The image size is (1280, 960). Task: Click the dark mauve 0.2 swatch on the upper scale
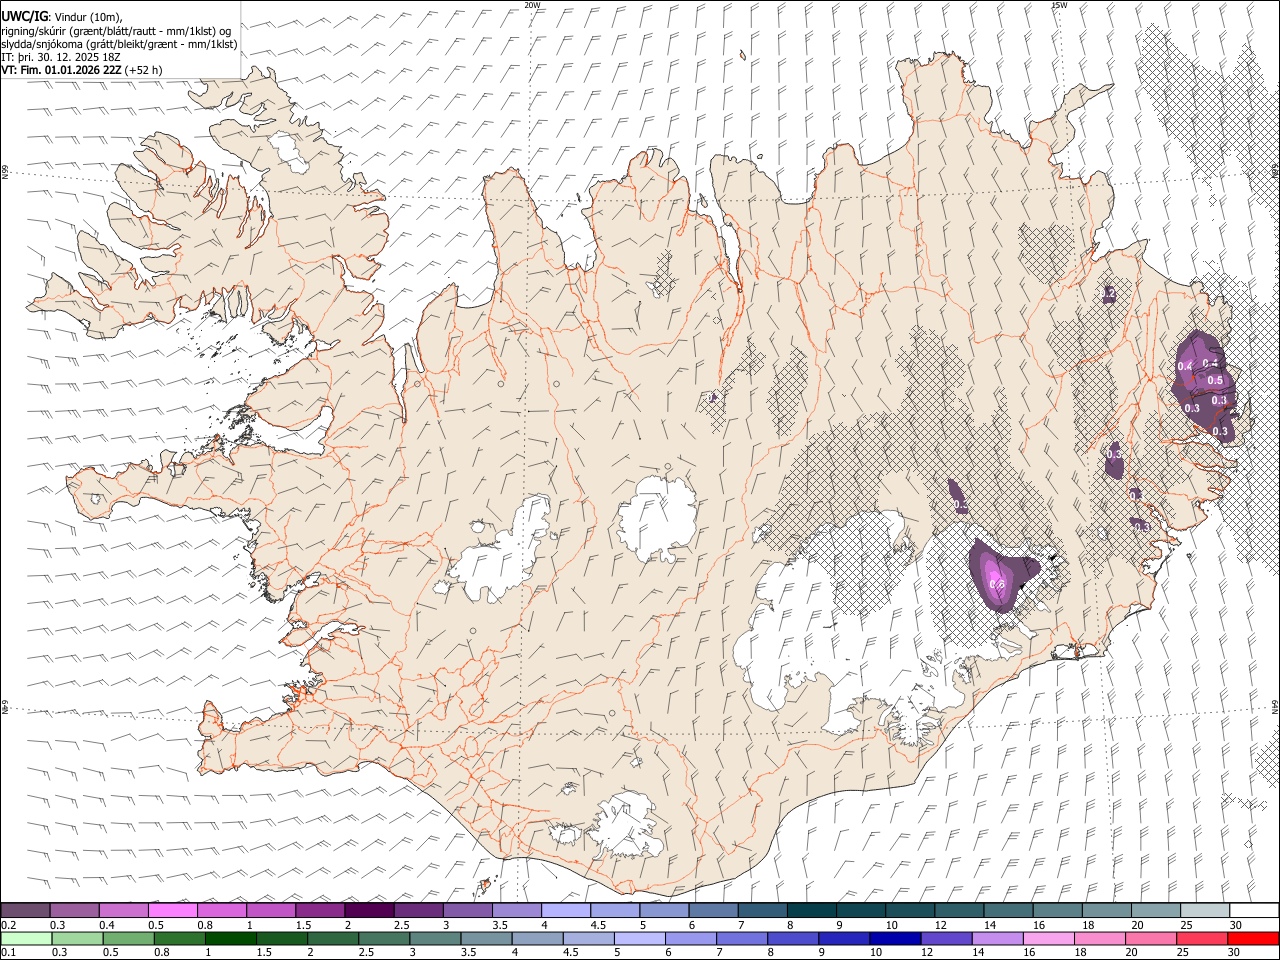coord(25,910)
